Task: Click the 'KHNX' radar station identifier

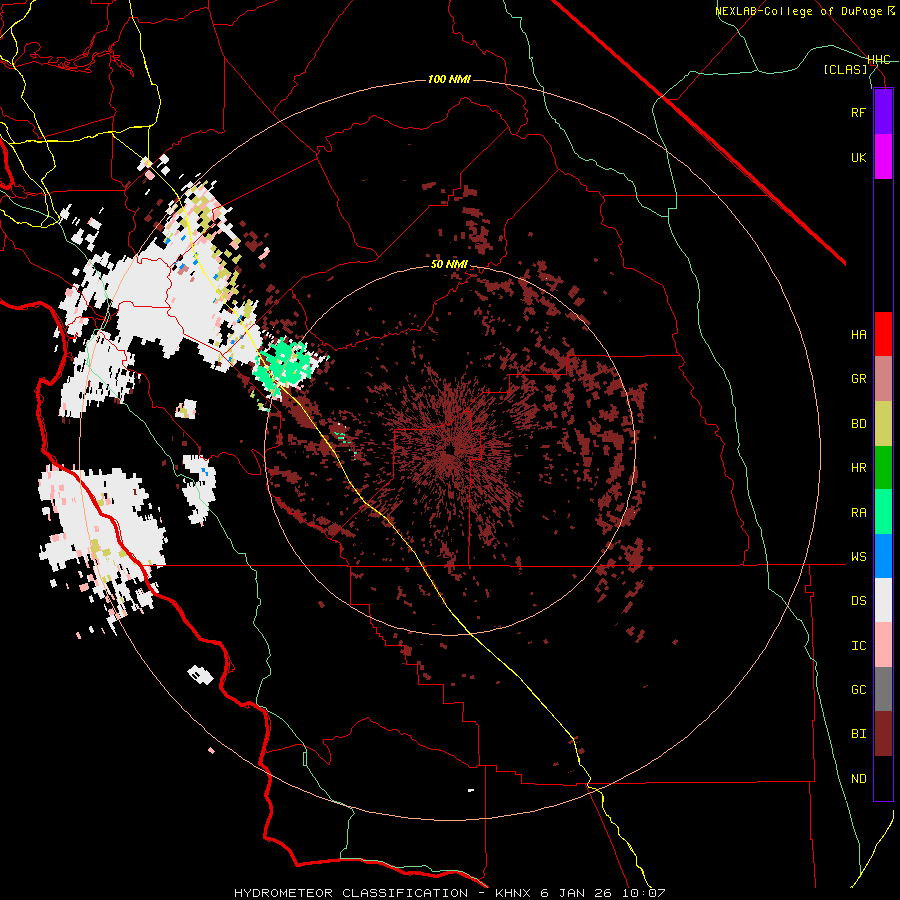Action: pos(514,893)
